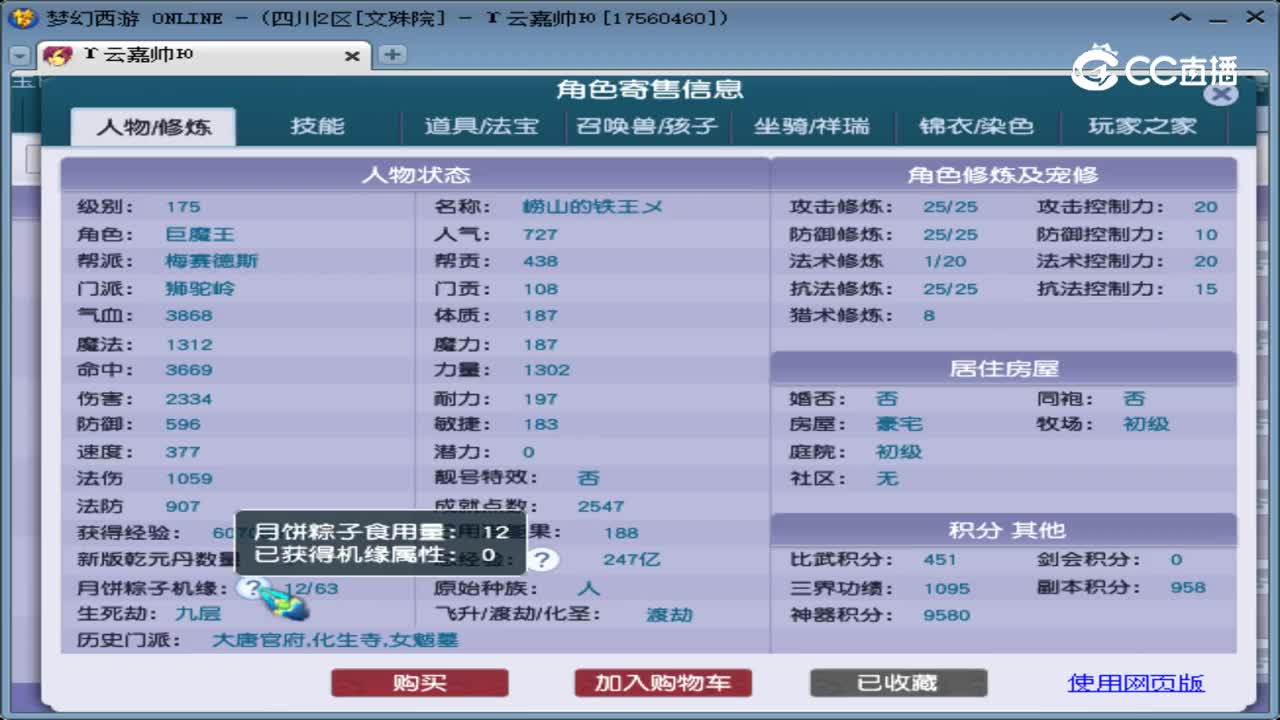Click guild name 梅赛德斯

pyautogui.click(x=212, y=261)
